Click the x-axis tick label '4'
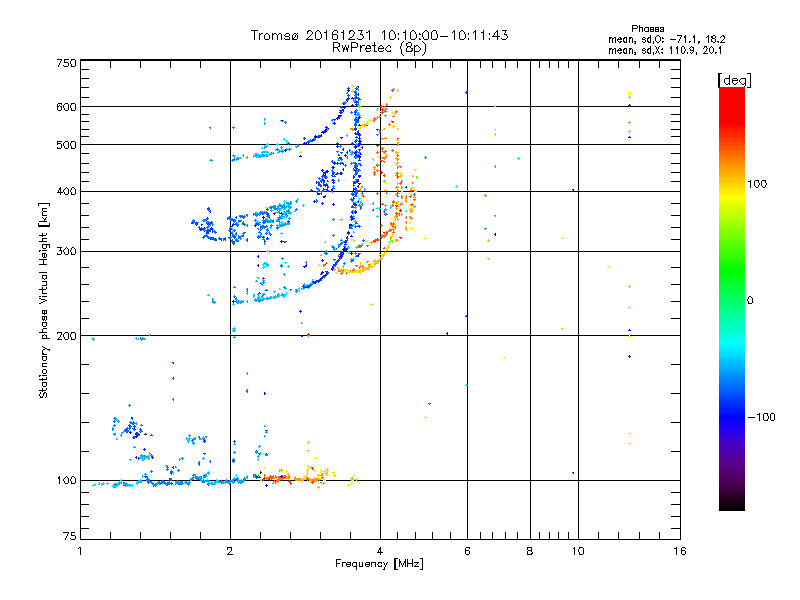 [380, 551]
